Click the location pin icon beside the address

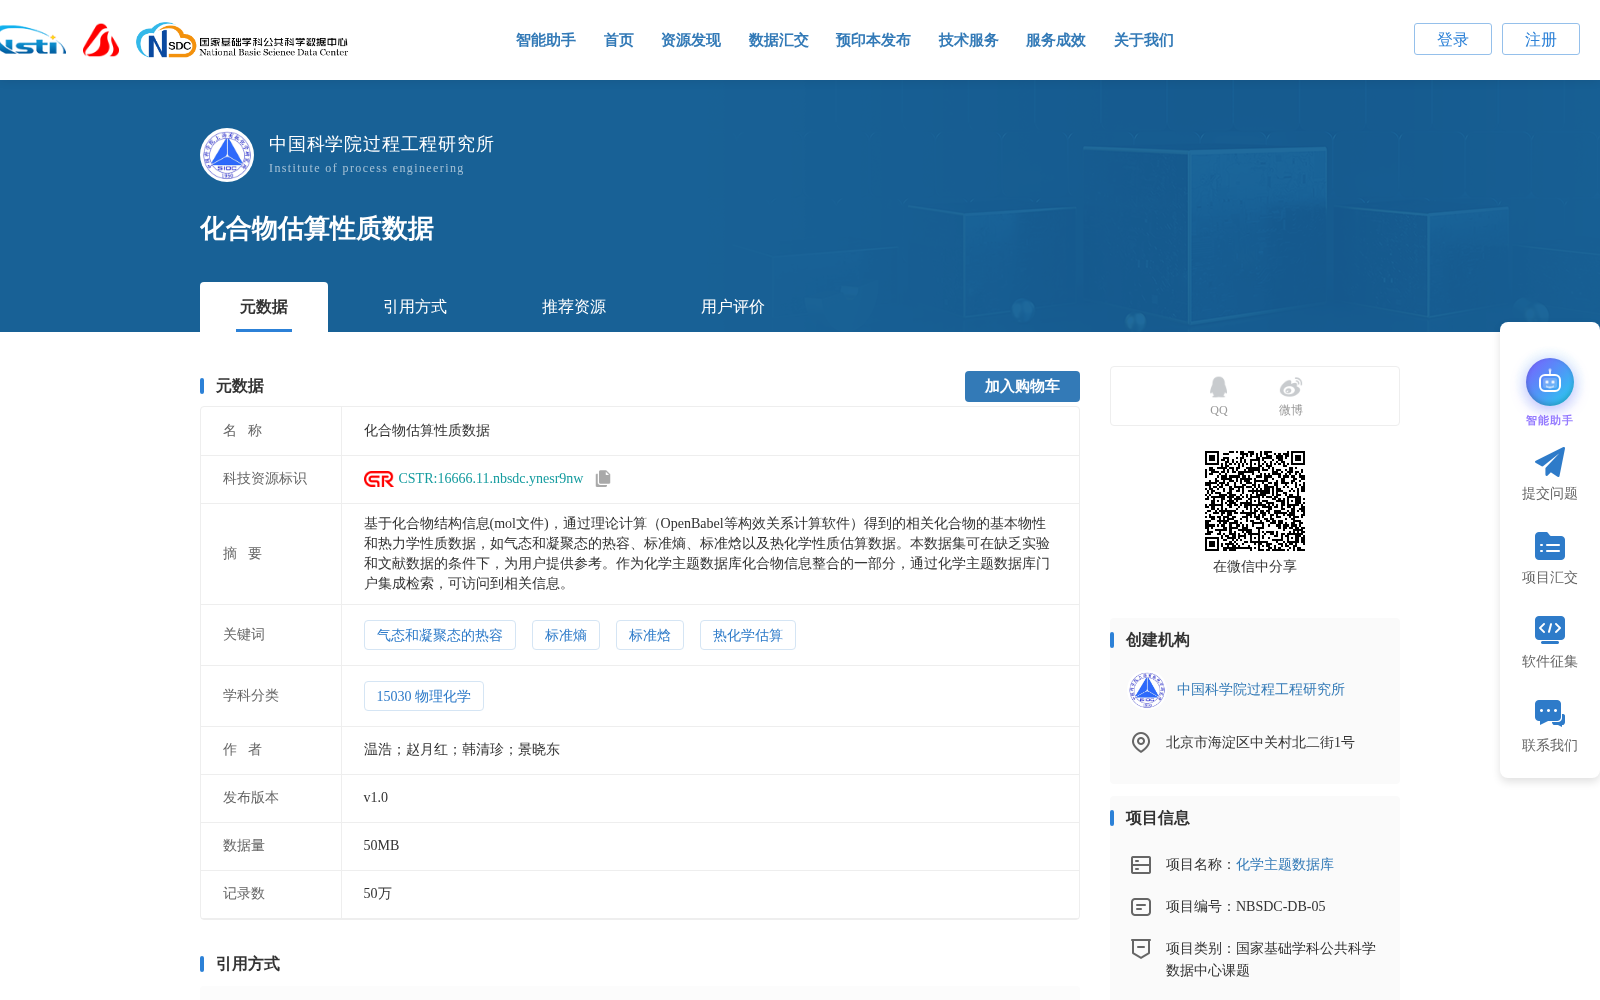coord(1140,742)
